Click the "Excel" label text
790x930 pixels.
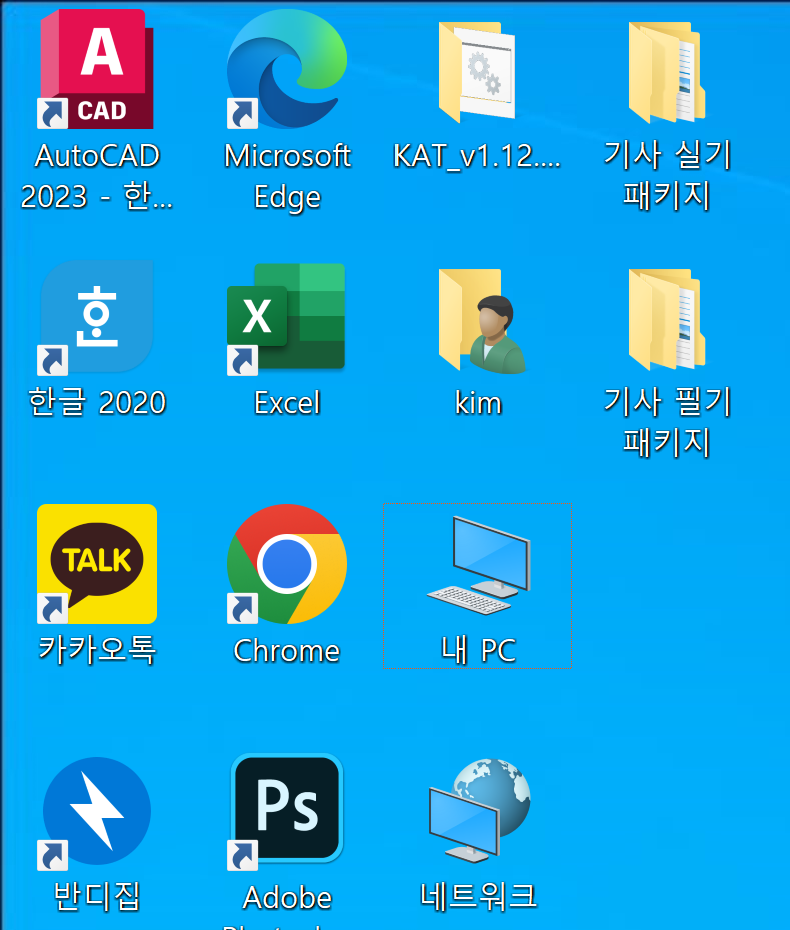tap(287, 403)
